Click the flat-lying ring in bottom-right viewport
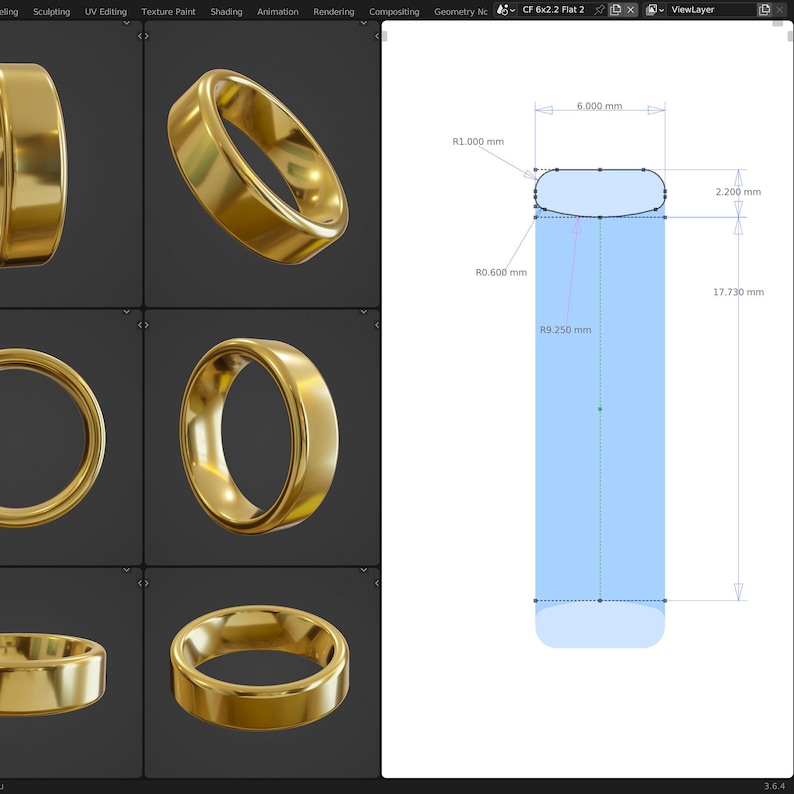 pos(259,704)
